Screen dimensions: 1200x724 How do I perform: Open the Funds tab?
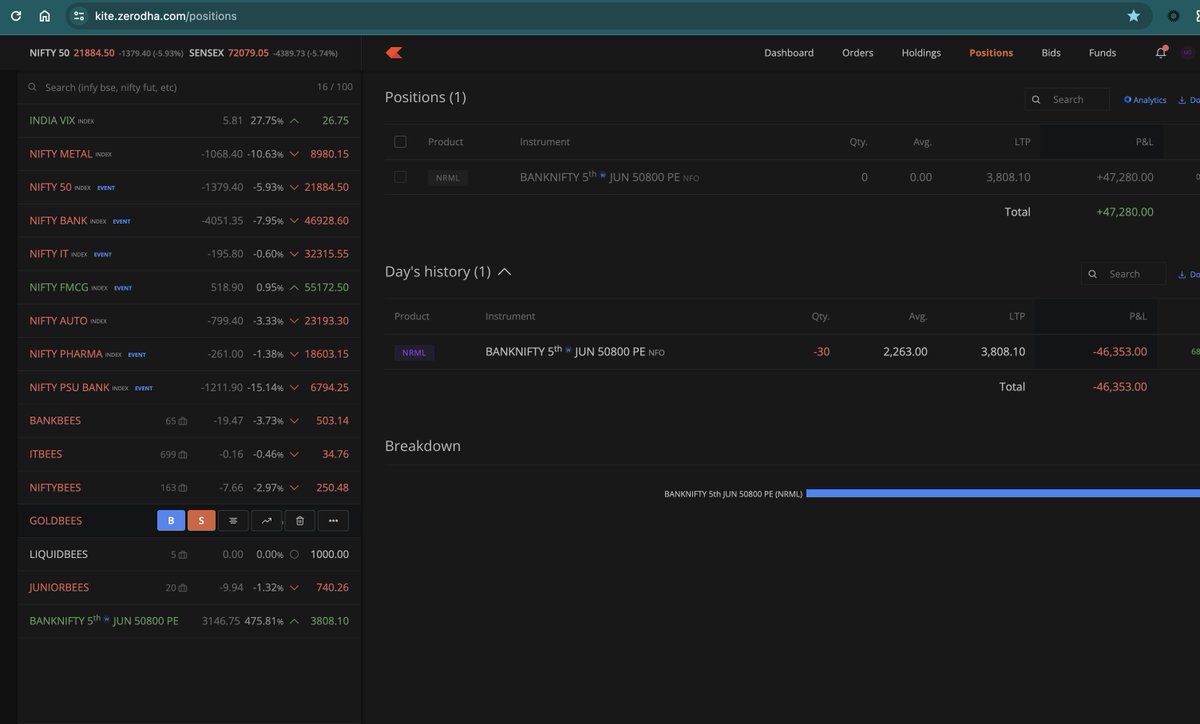[1102, 53]
